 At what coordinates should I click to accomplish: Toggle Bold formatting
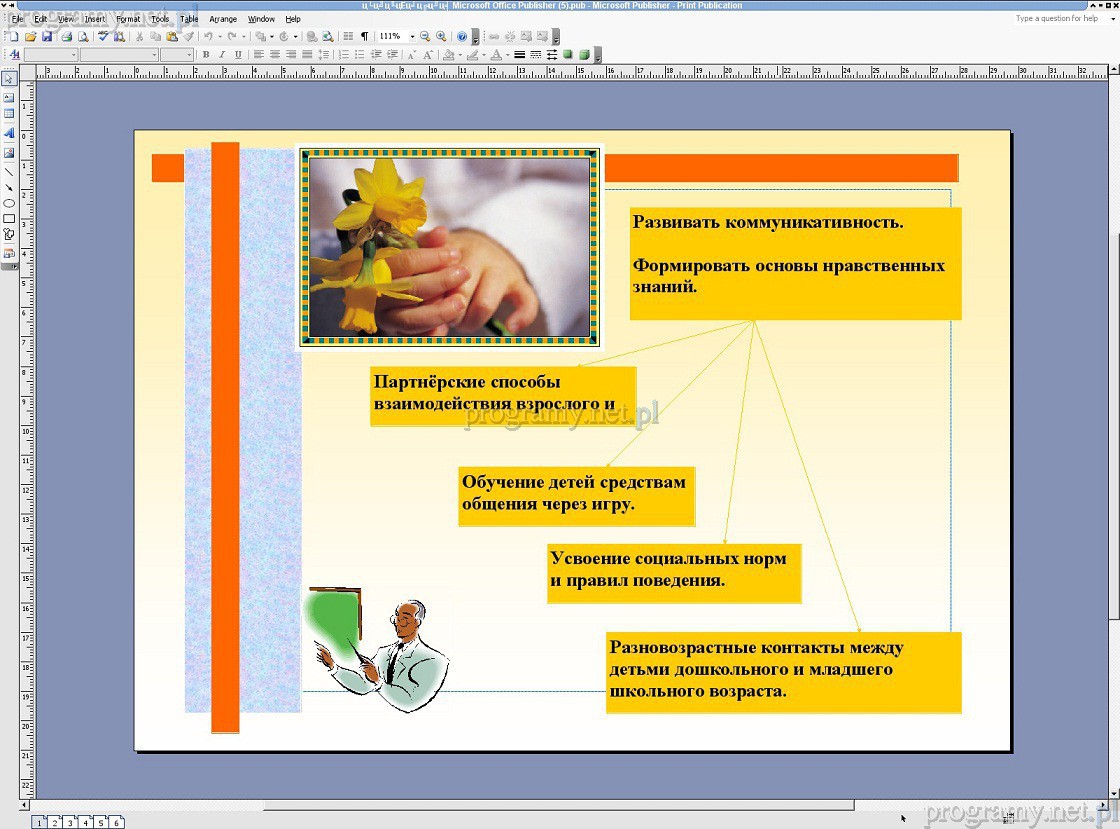(x=206, y=54)
